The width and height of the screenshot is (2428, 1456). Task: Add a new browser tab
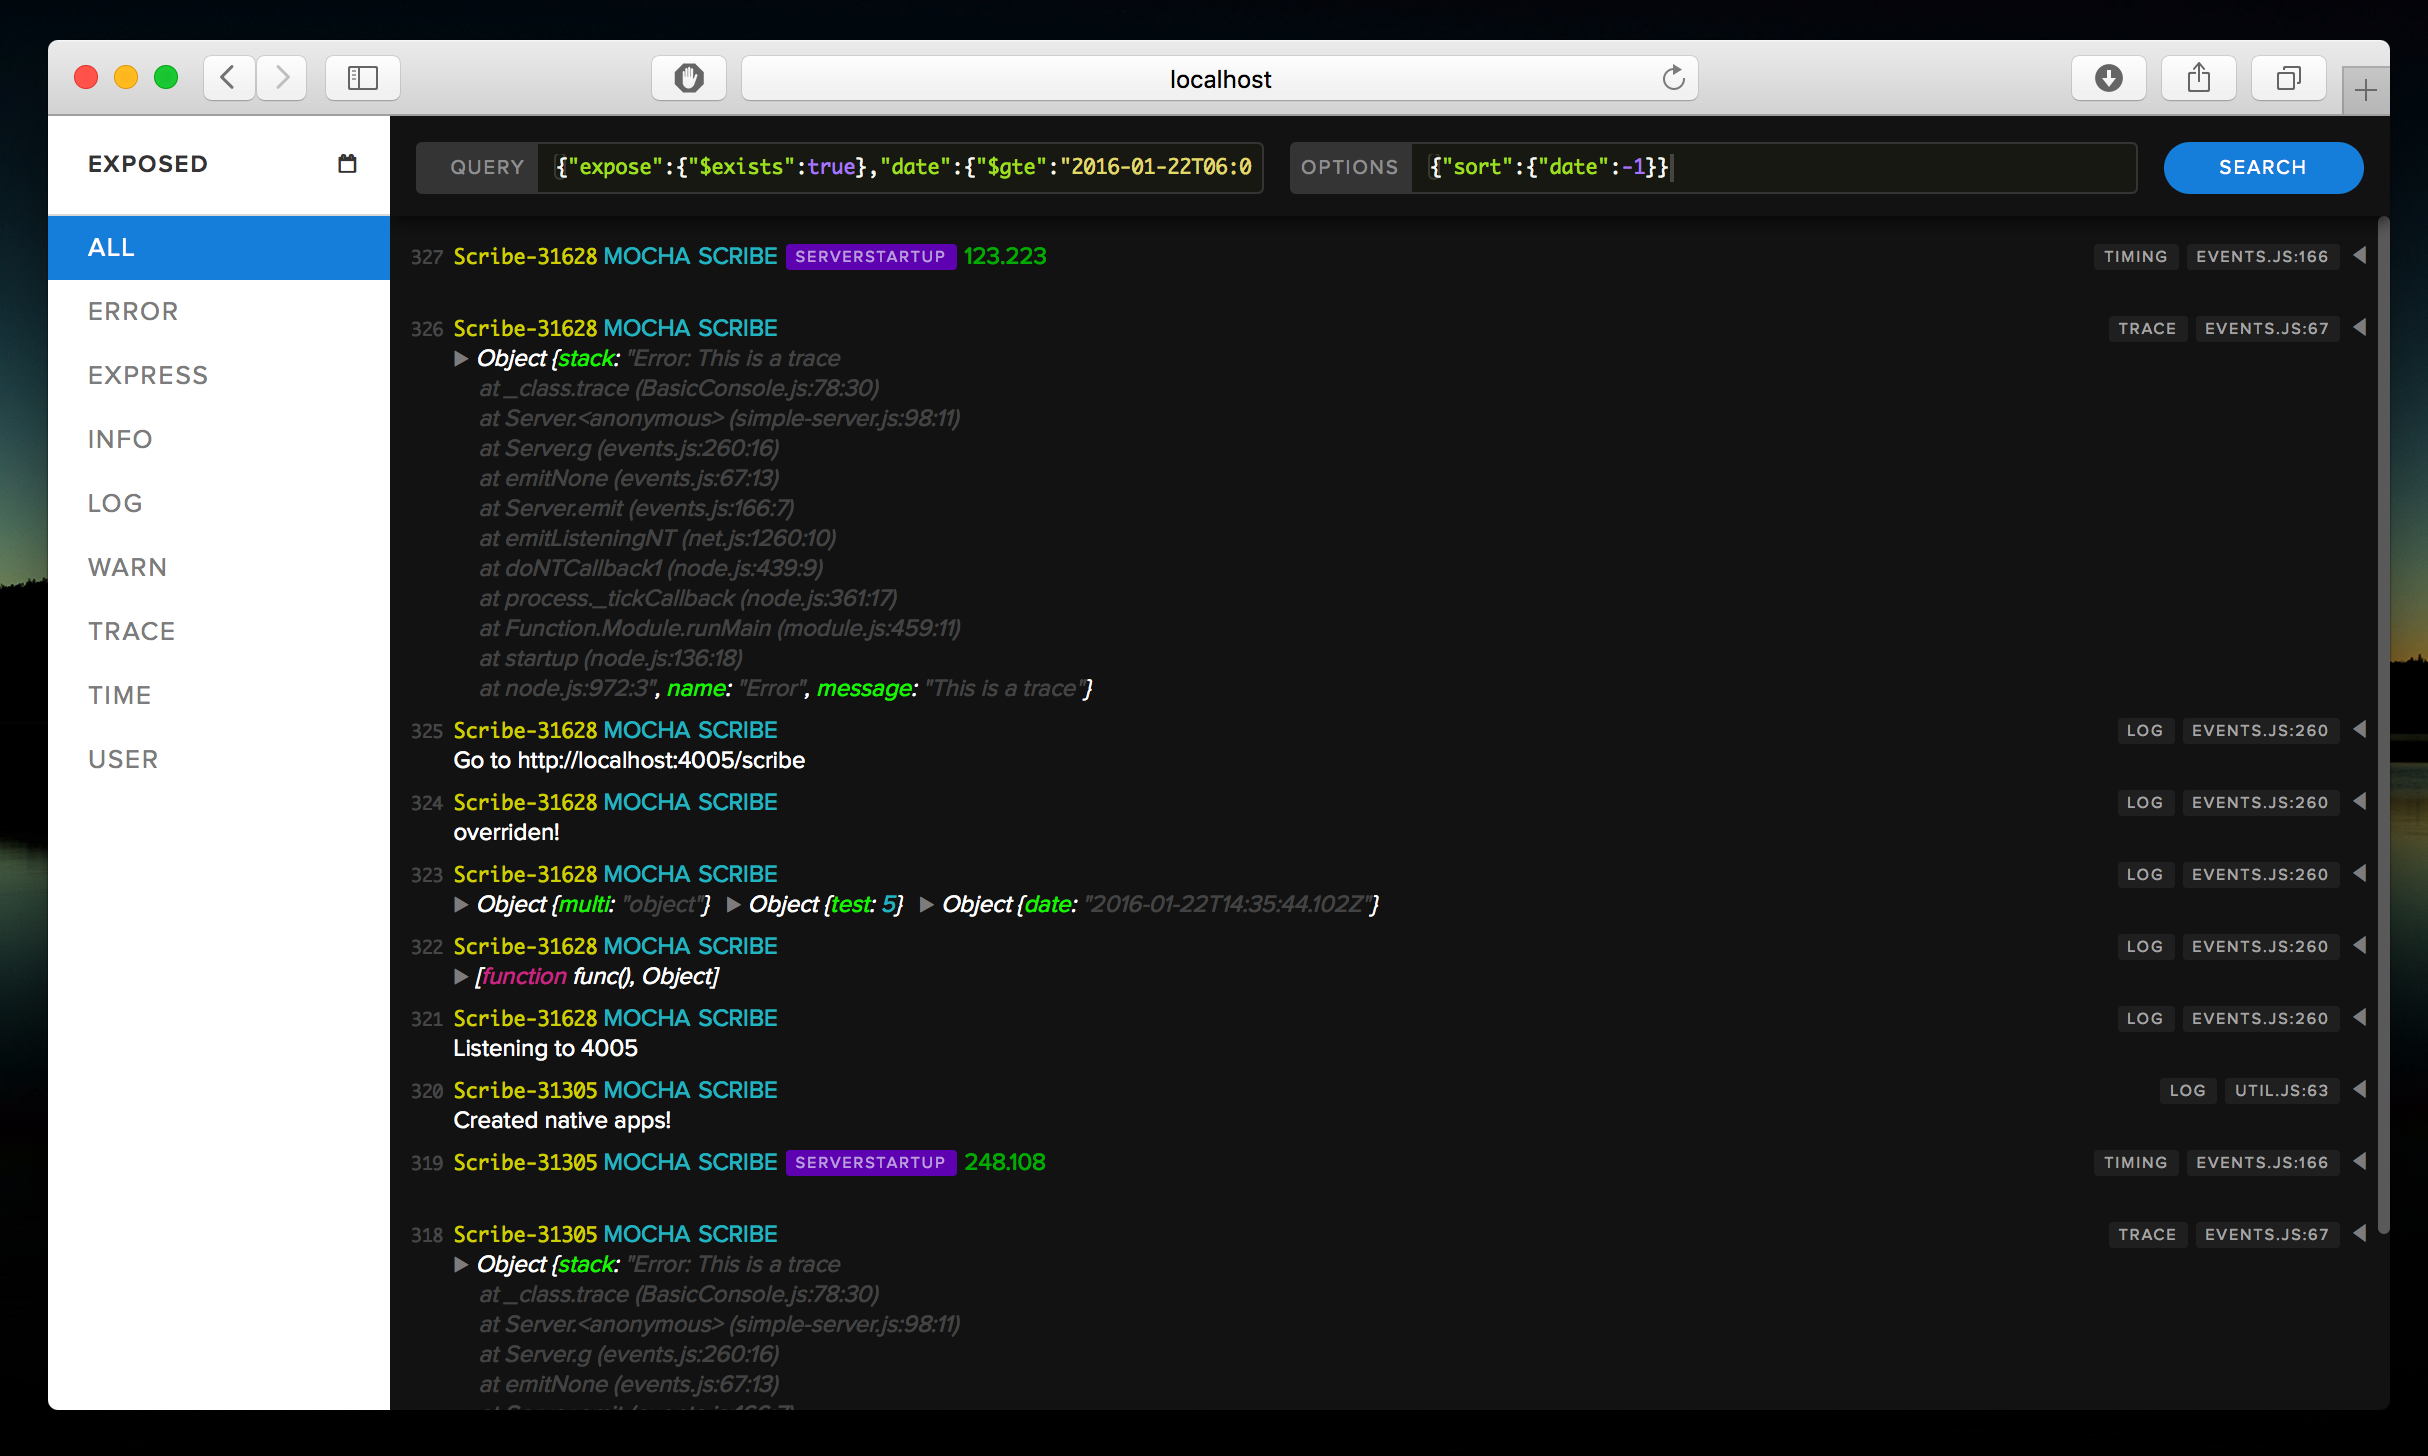(2365, 92)
